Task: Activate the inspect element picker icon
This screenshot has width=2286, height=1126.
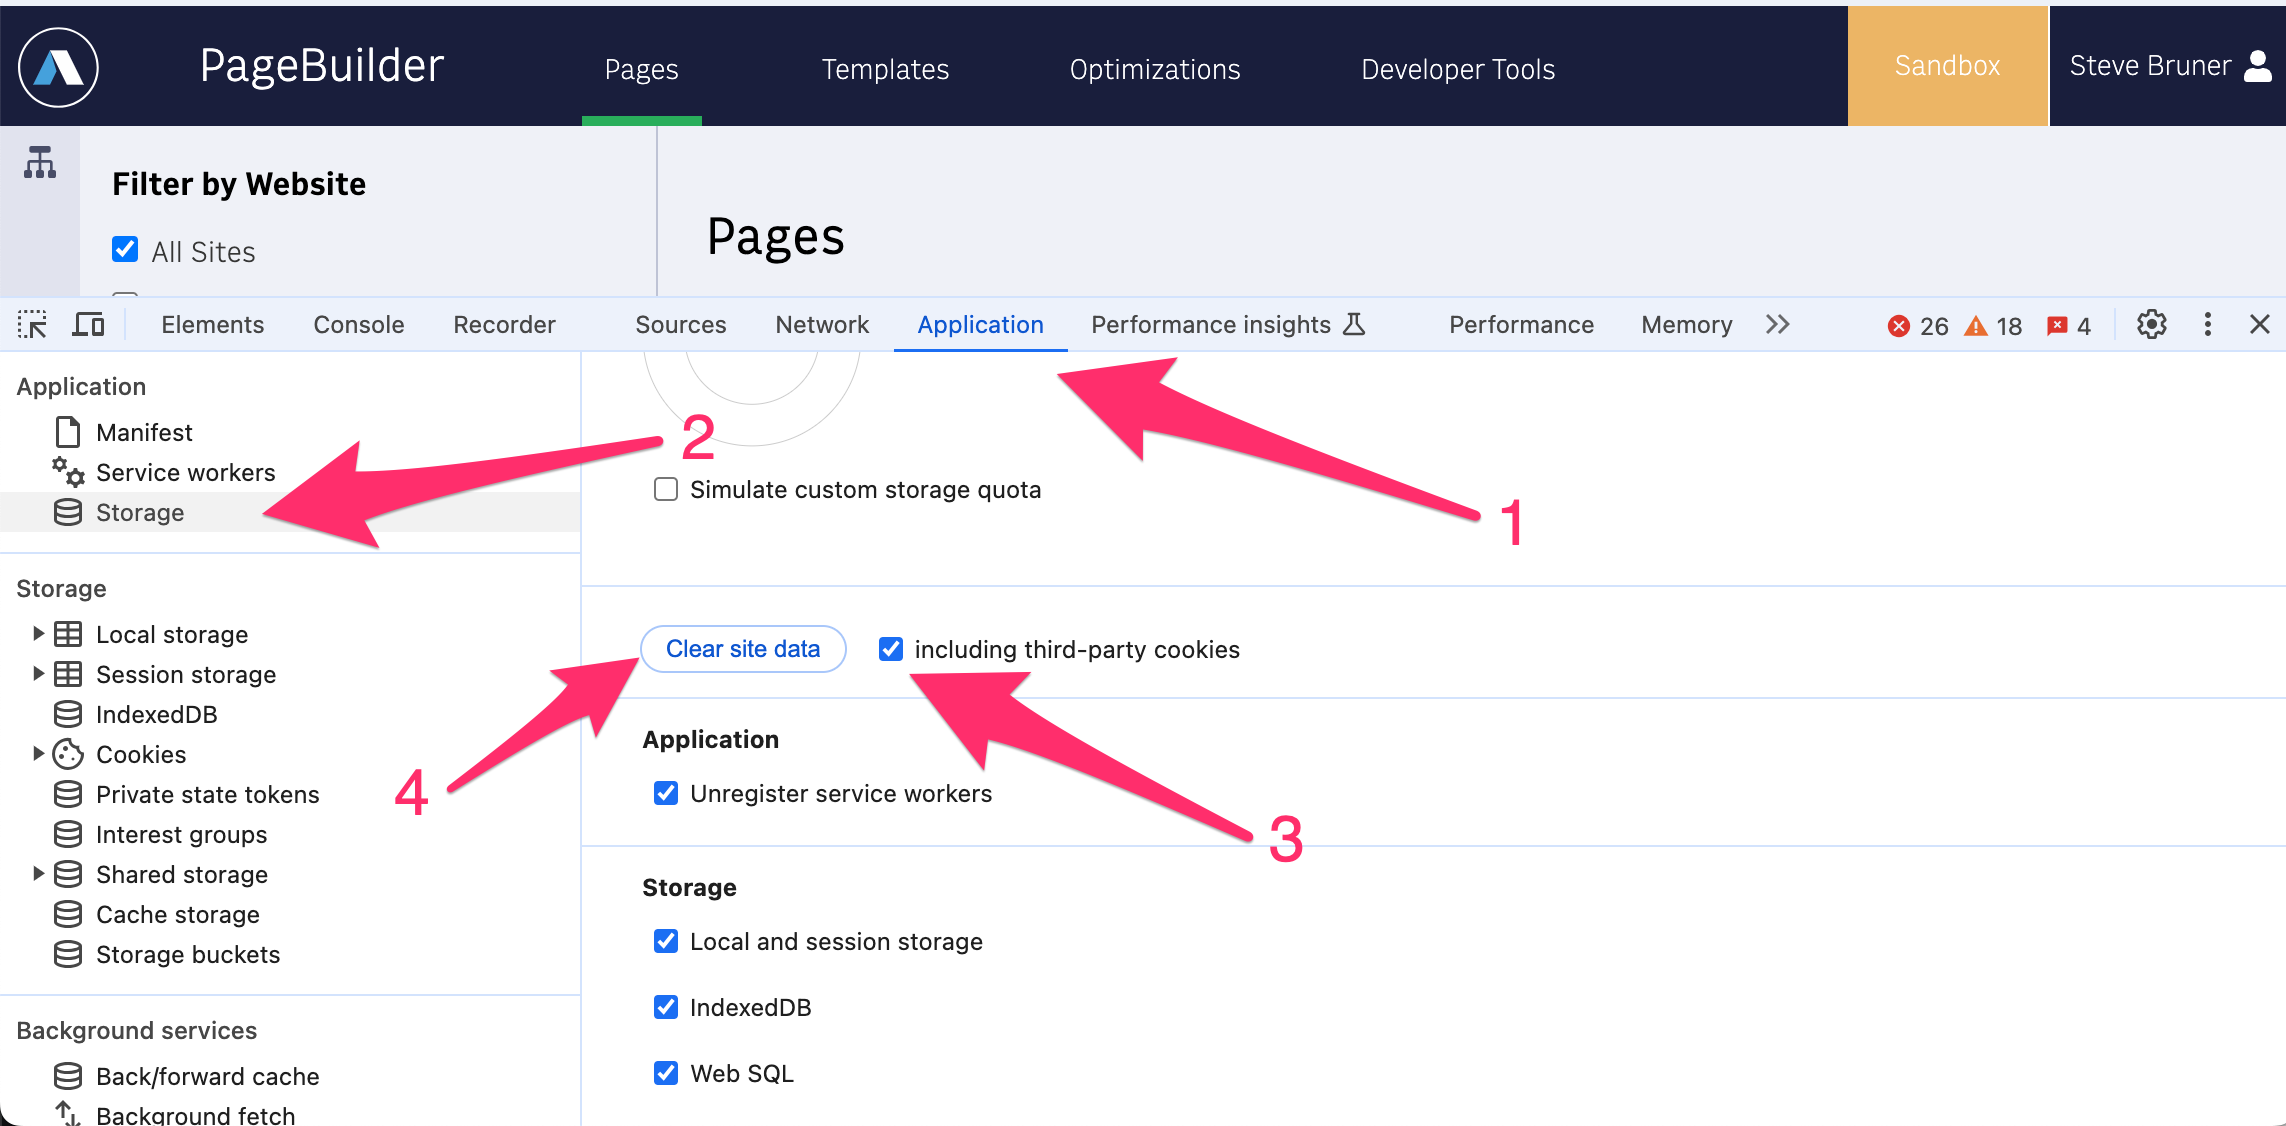Action: (x=32, y=324)
